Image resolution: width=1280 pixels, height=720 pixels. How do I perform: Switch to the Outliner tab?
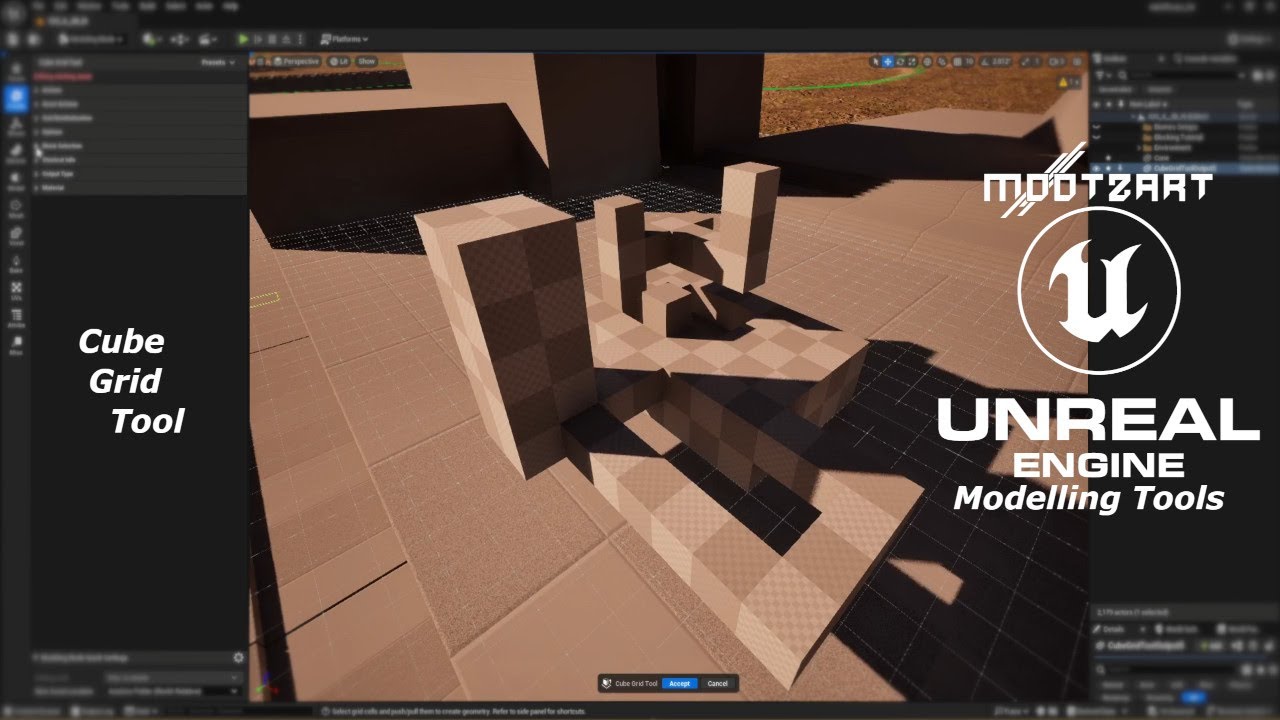coord(1115,59)
